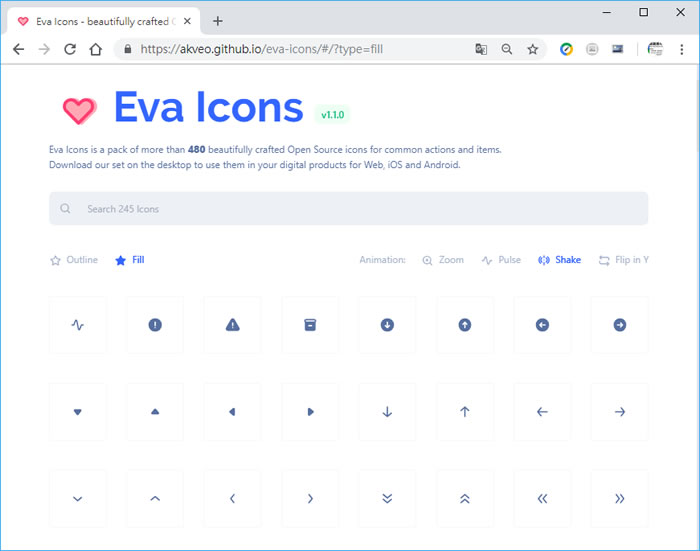
Task: Choose the double chevron right icon
Action: tap(620, 498)
